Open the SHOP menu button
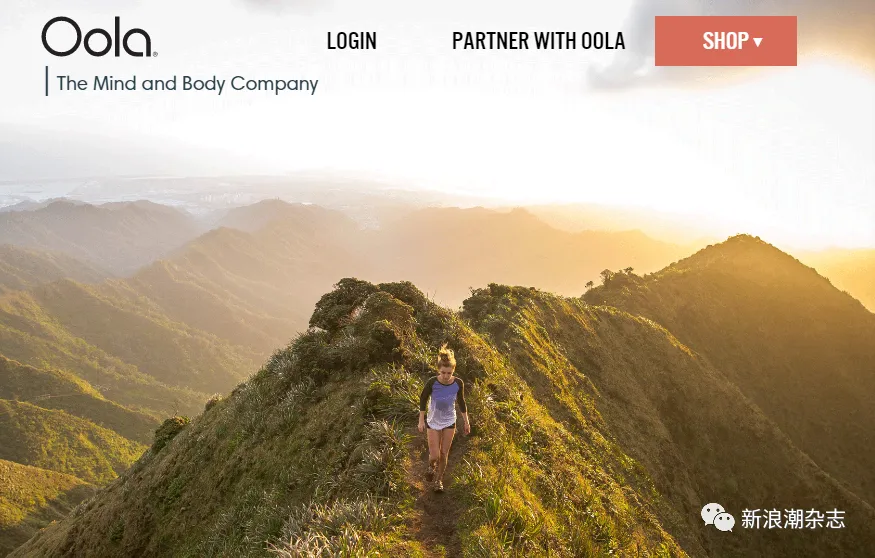Image resolution: width=875 pixels, height=558 pixels. click(x=725, y=41)
